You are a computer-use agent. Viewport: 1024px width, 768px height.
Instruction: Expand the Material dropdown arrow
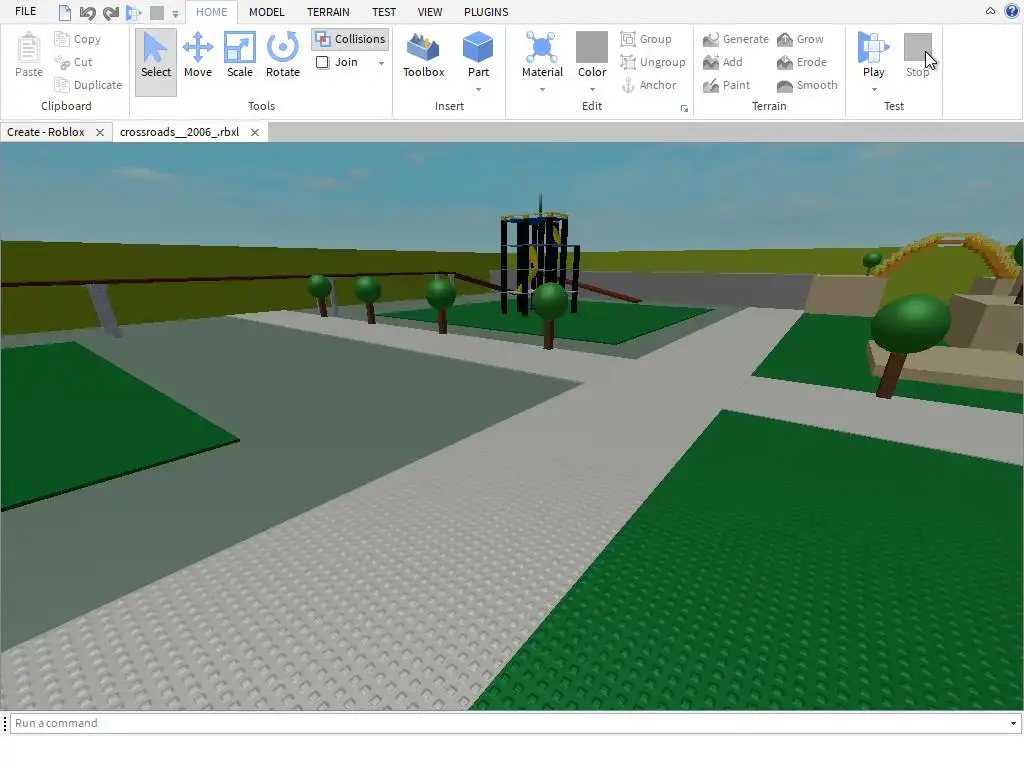pyautogui.click(x=542, y=89)
